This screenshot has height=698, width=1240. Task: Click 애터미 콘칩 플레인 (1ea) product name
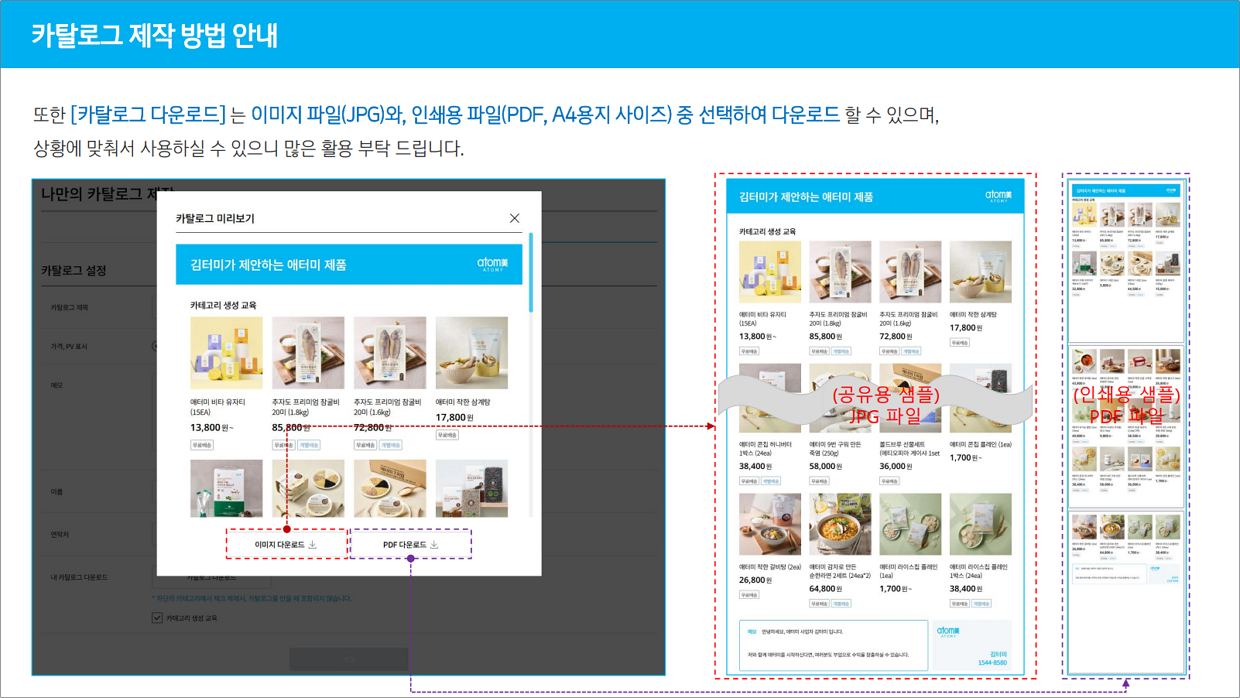[980, 444]
